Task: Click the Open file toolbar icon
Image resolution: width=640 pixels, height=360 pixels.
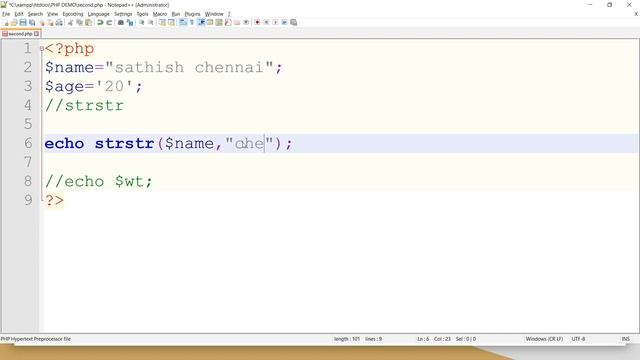Action: 14,22
